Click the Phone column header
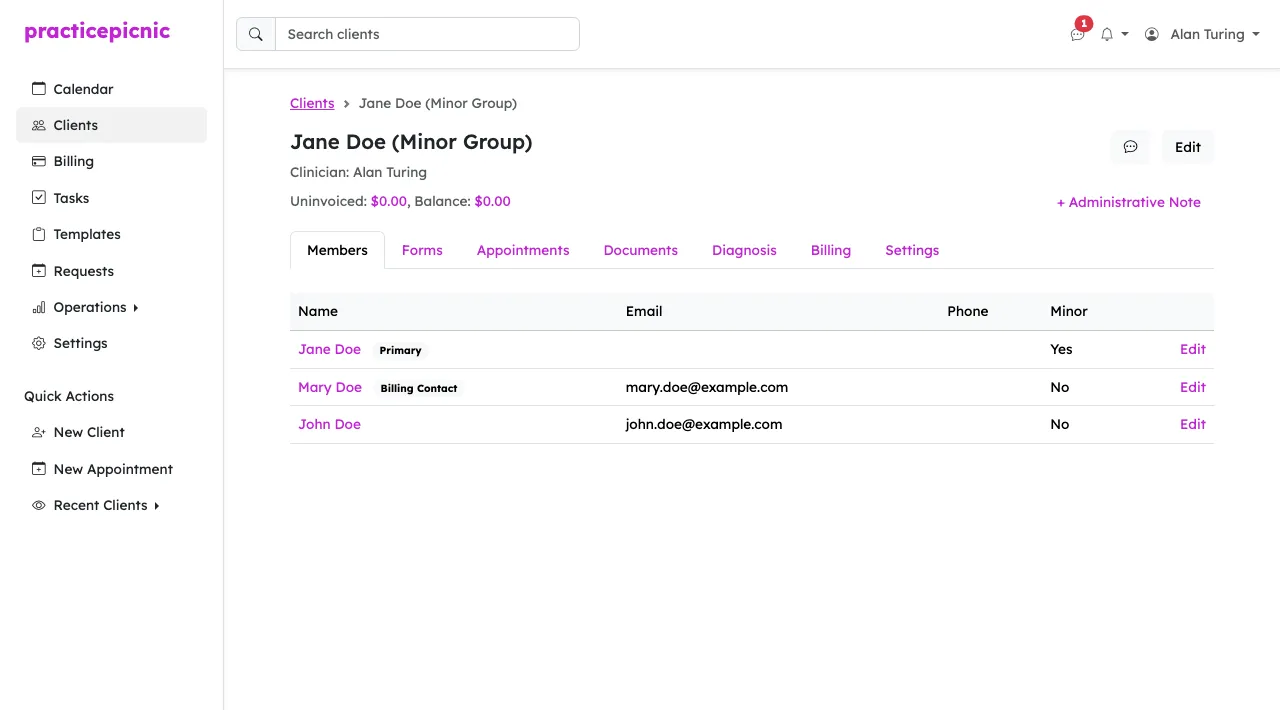The width and height of the screenshot is (1280, 710). click(968, 311)
